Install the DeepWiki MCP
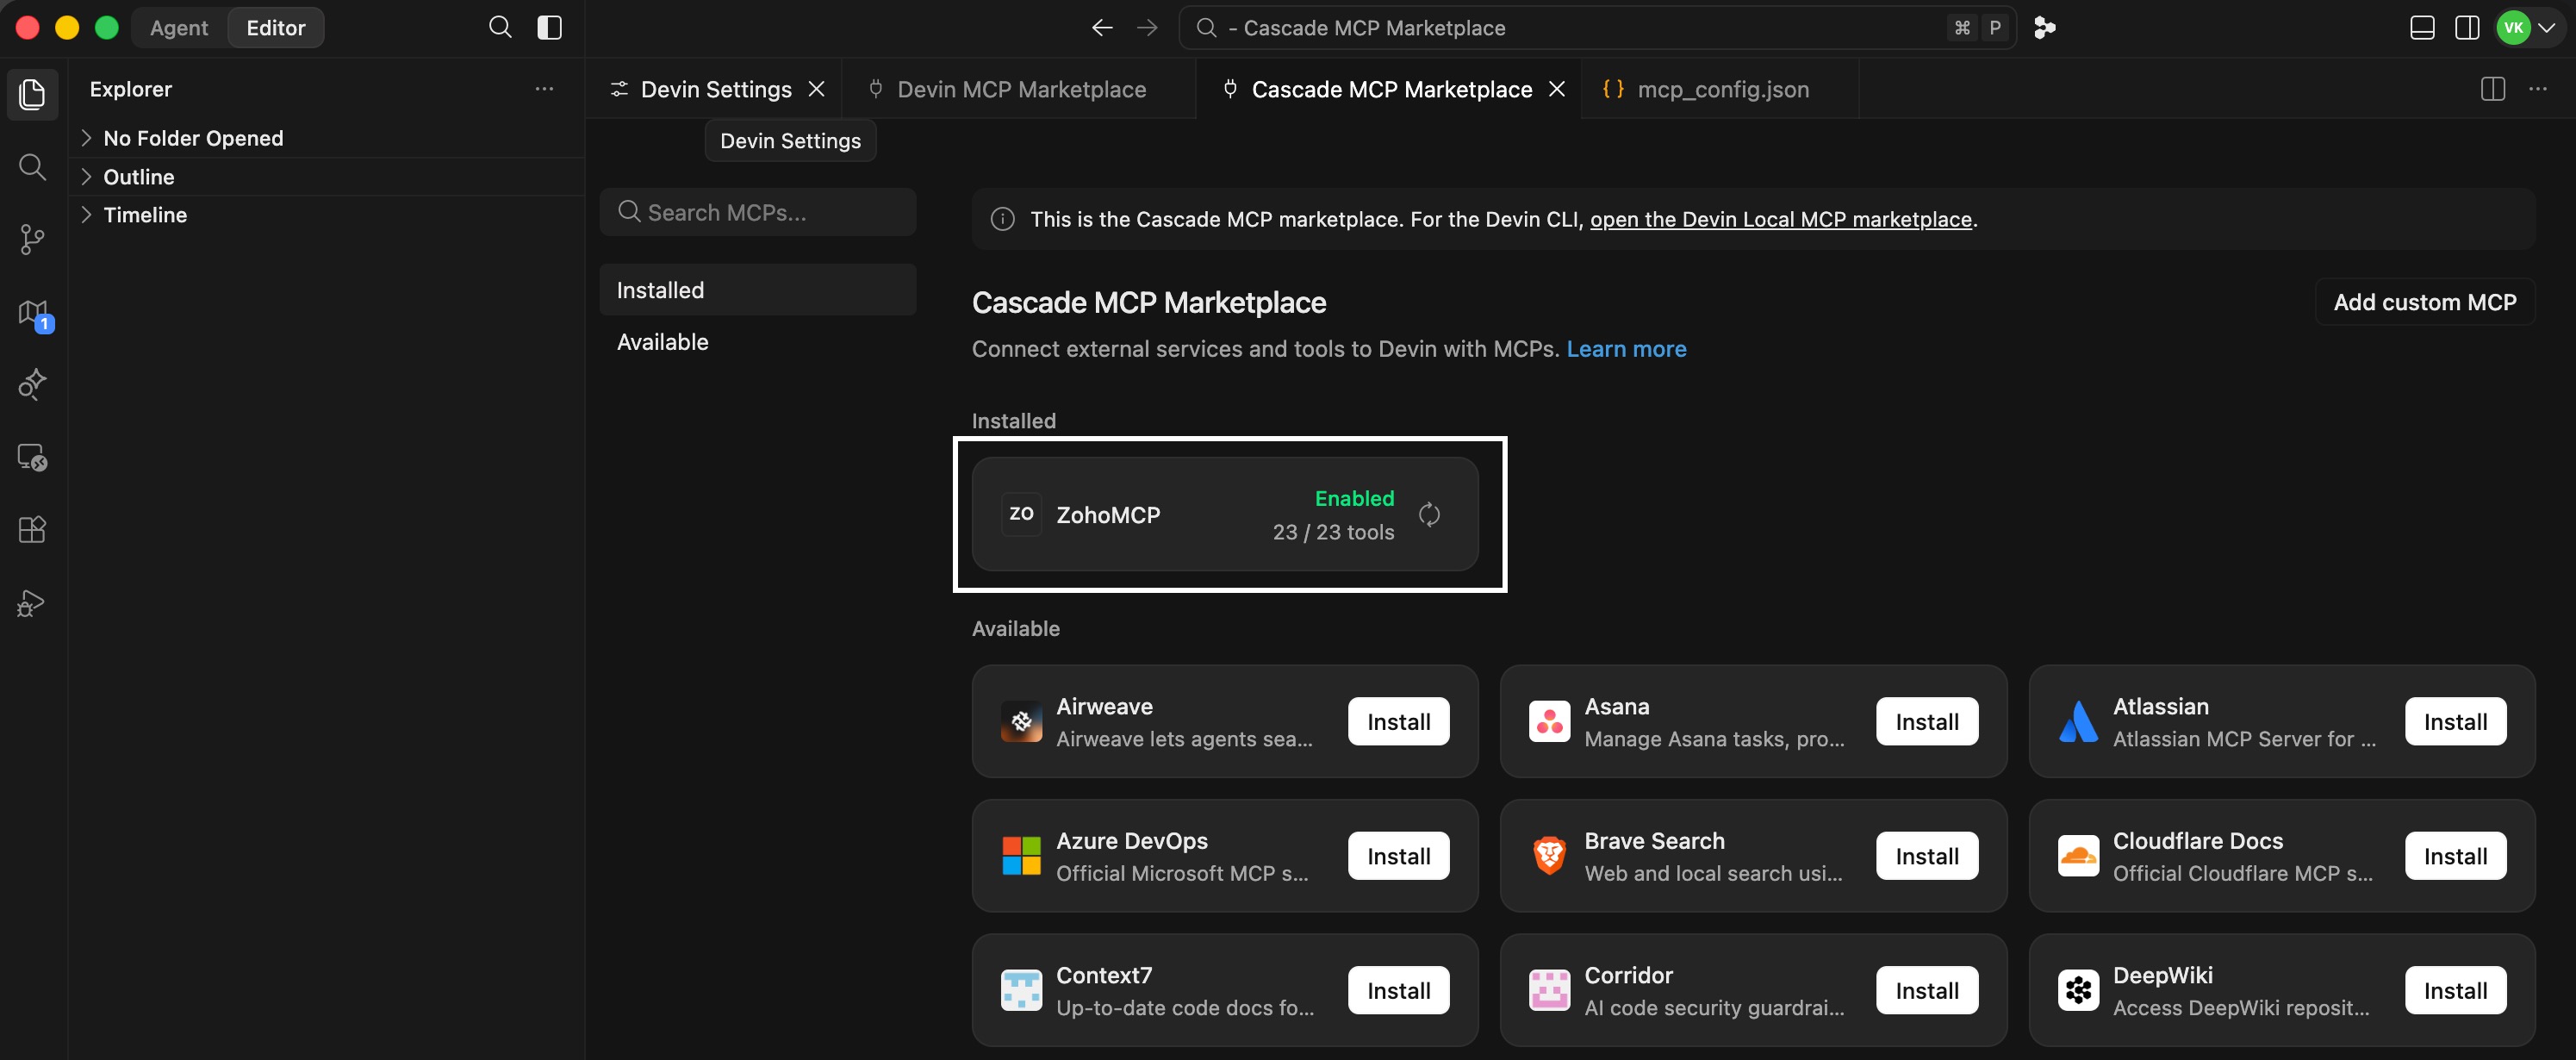Image resolution: width=2576 pixels, height=1060 pixels. (x=2455, y=990)
